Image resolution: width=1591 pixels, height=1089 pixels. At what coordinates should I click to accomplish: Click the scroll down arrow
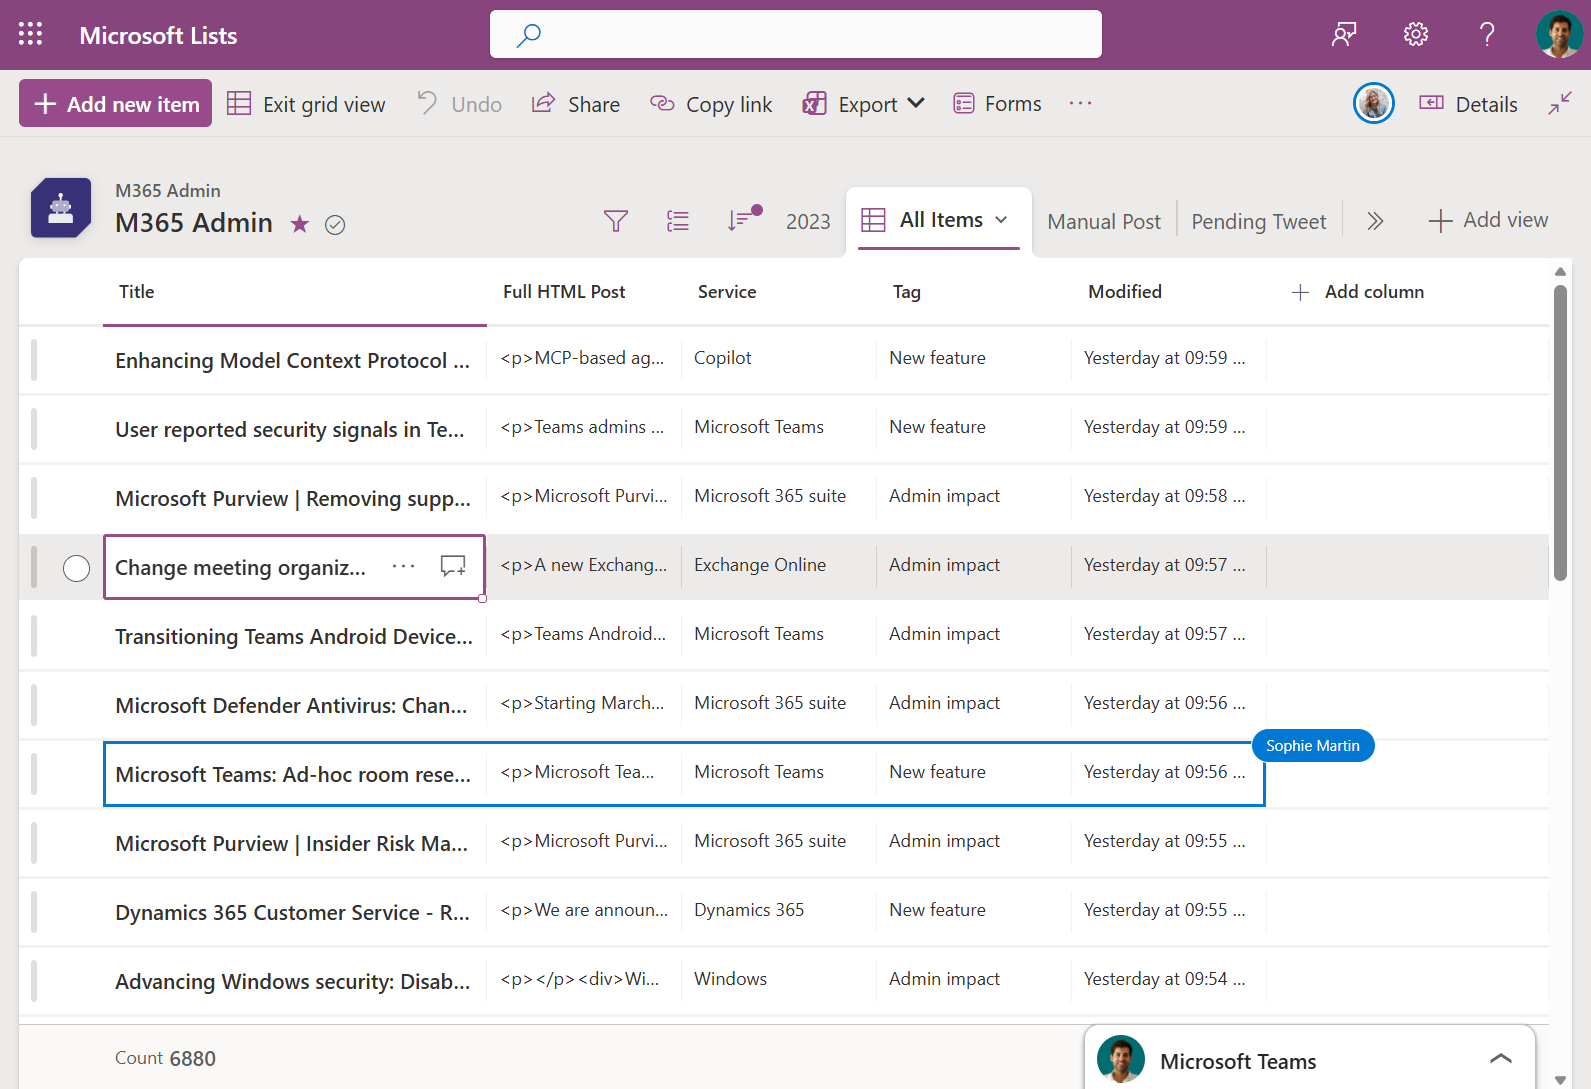(1560, 1079)
